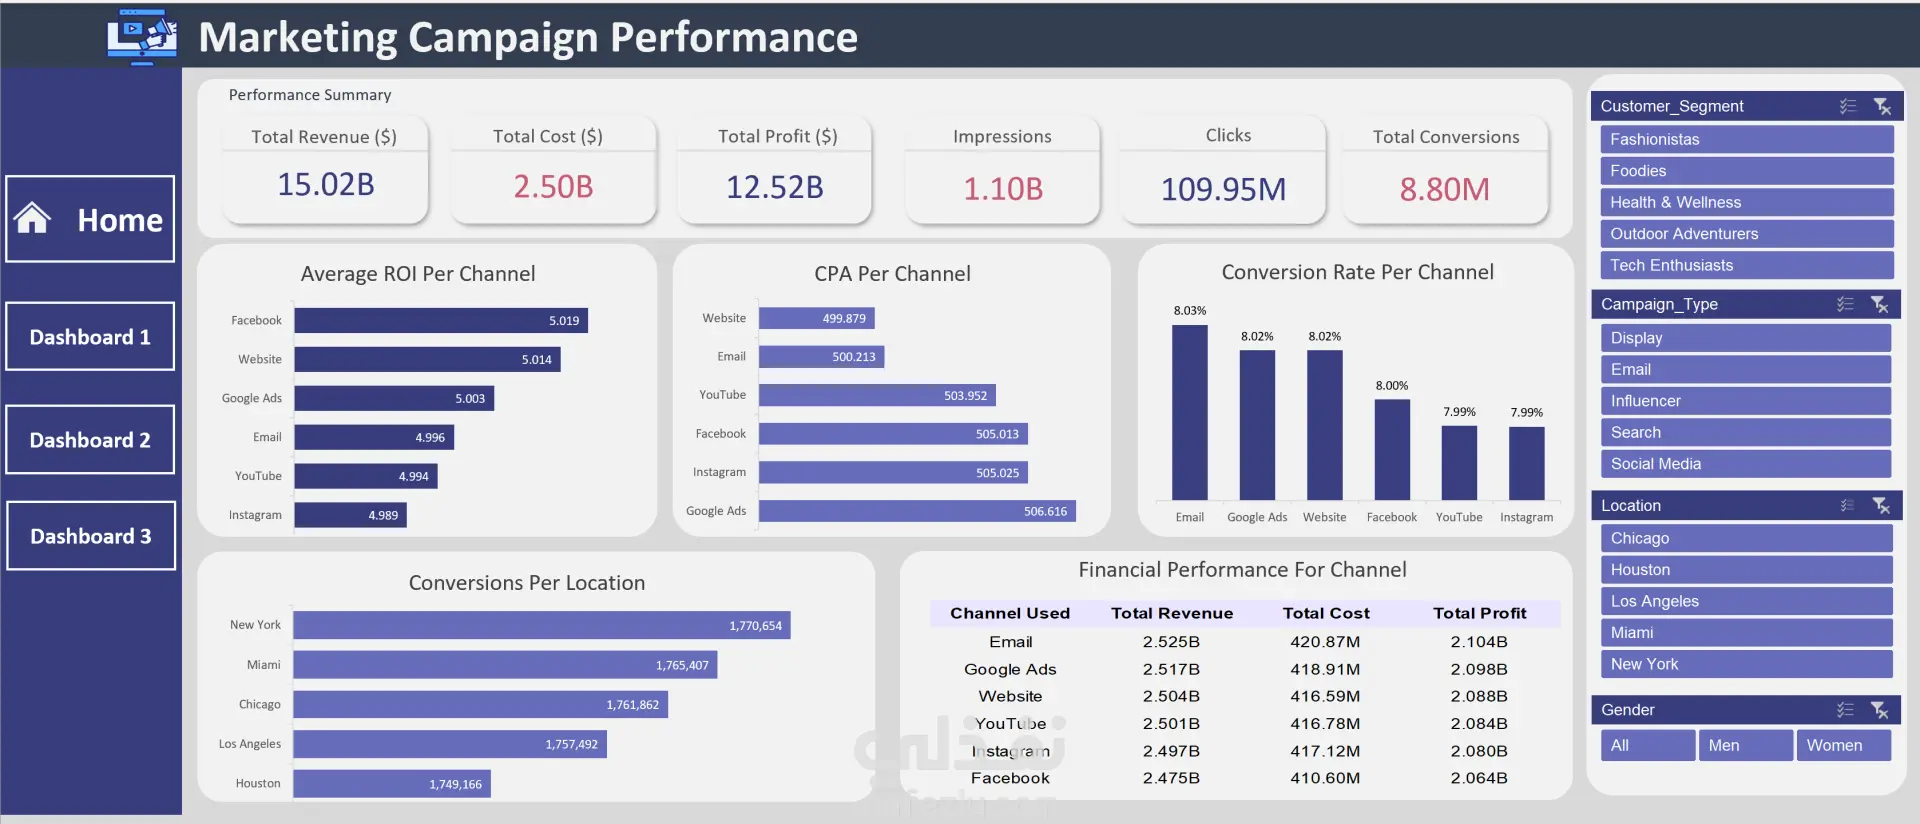
Task: Filter location to Houston
Action: (x=1747, y=570)
